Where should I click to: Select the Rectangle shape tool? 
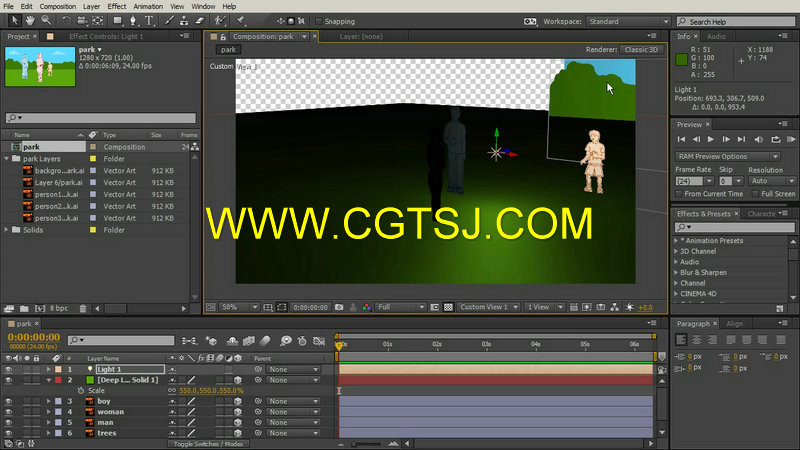(x=117, y=20)
